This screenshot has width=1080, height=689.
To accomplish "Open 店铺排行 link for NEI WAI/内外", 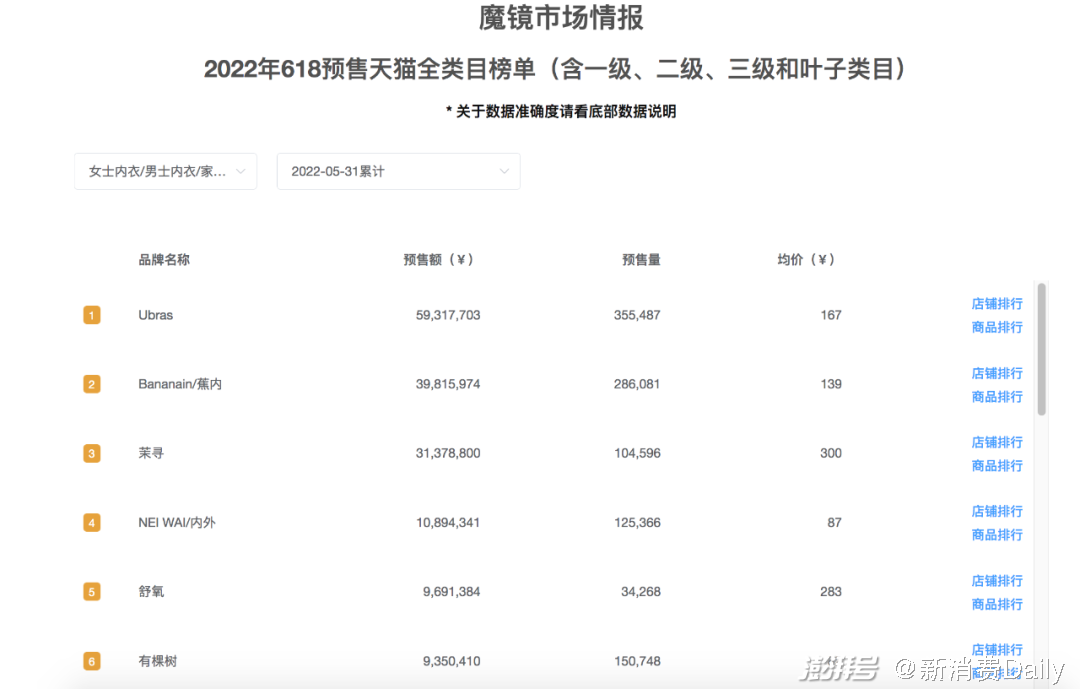I will (997, 511).
